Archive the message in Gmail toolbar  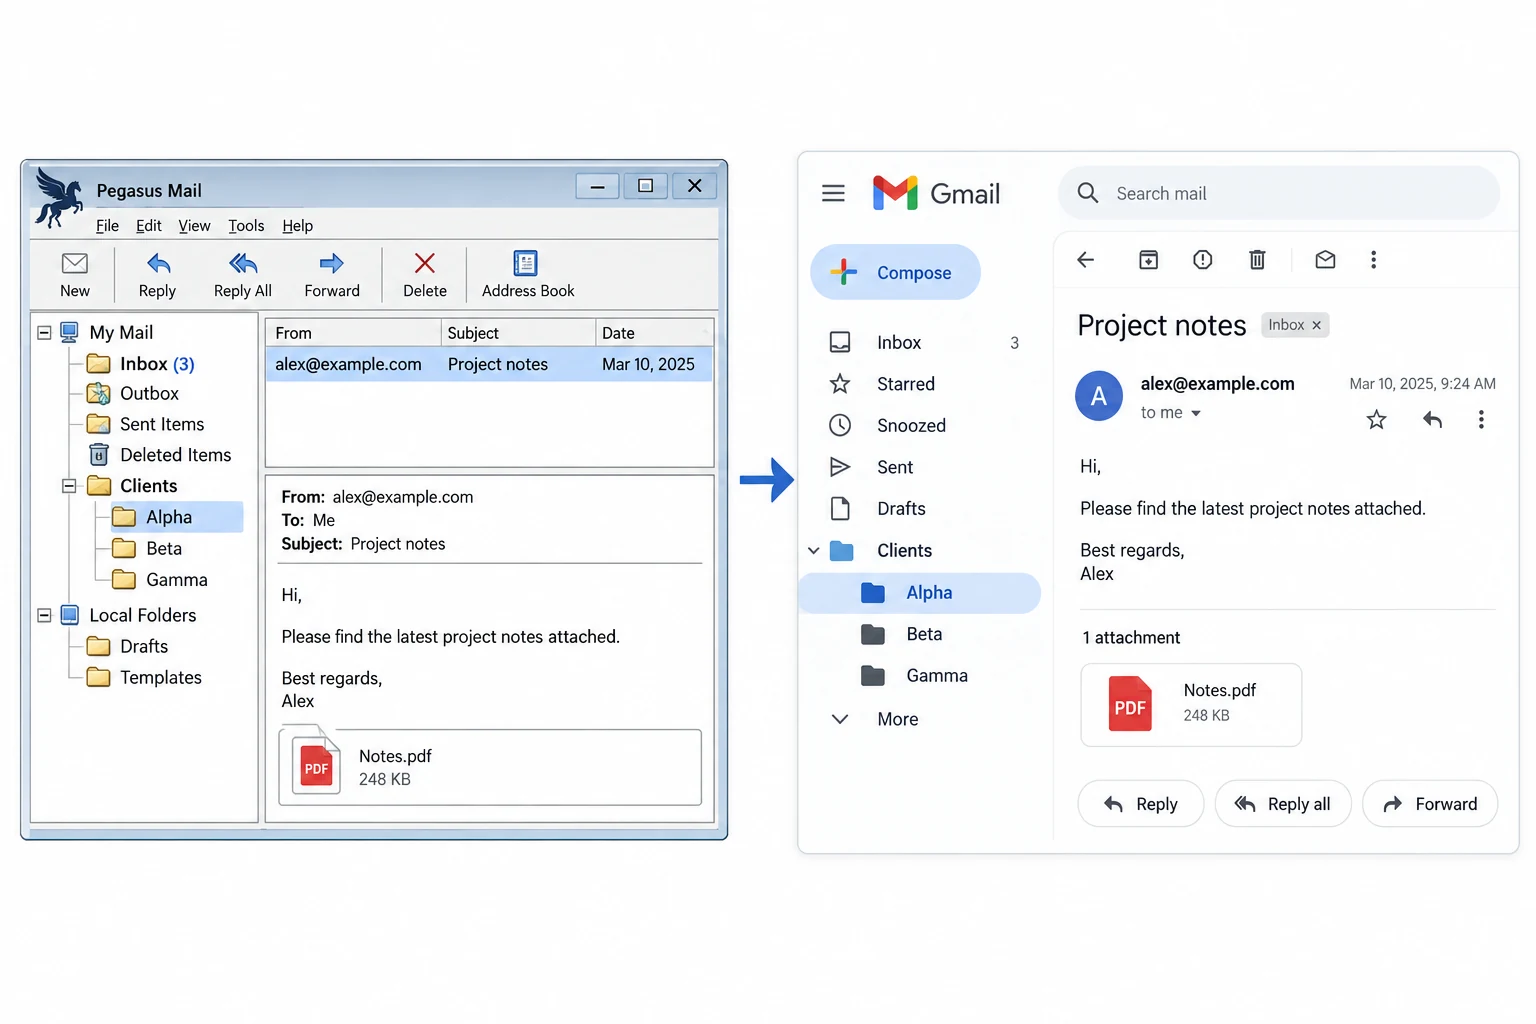[1149, 260]
